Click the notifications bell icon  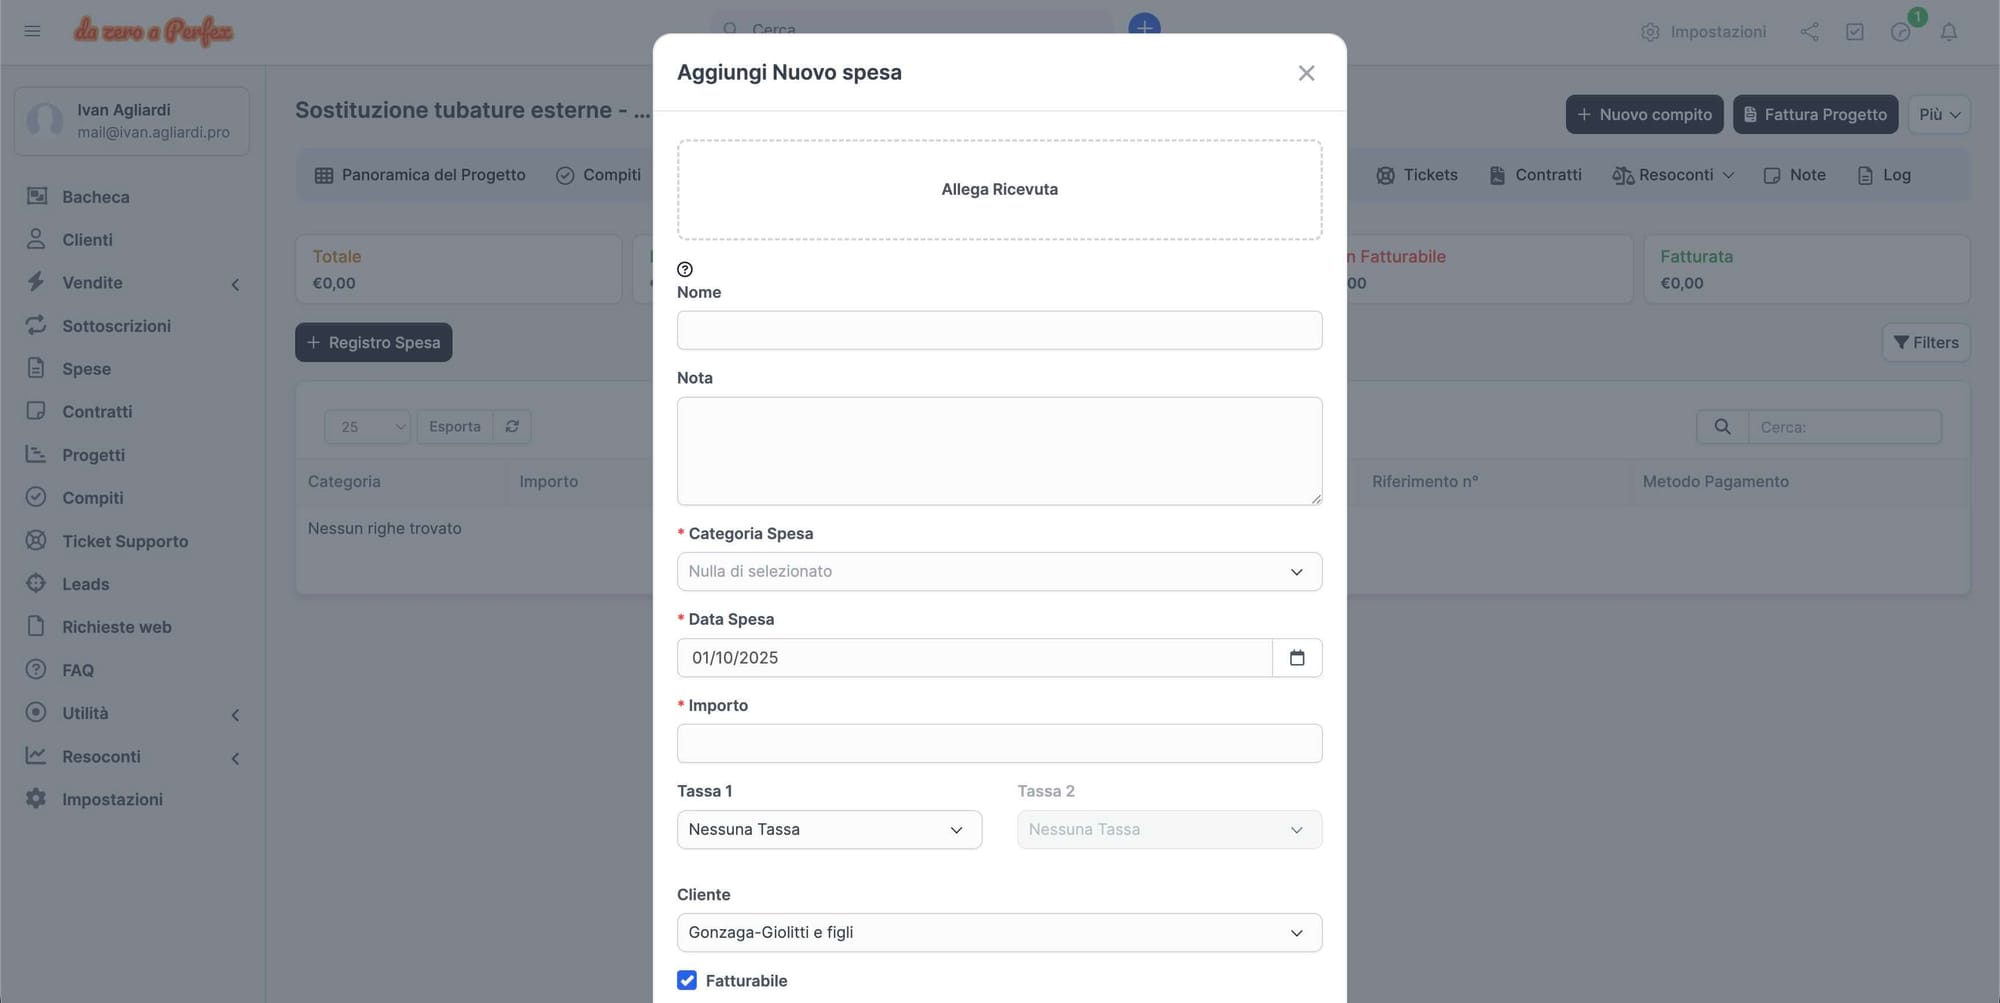click(1949, 32)
